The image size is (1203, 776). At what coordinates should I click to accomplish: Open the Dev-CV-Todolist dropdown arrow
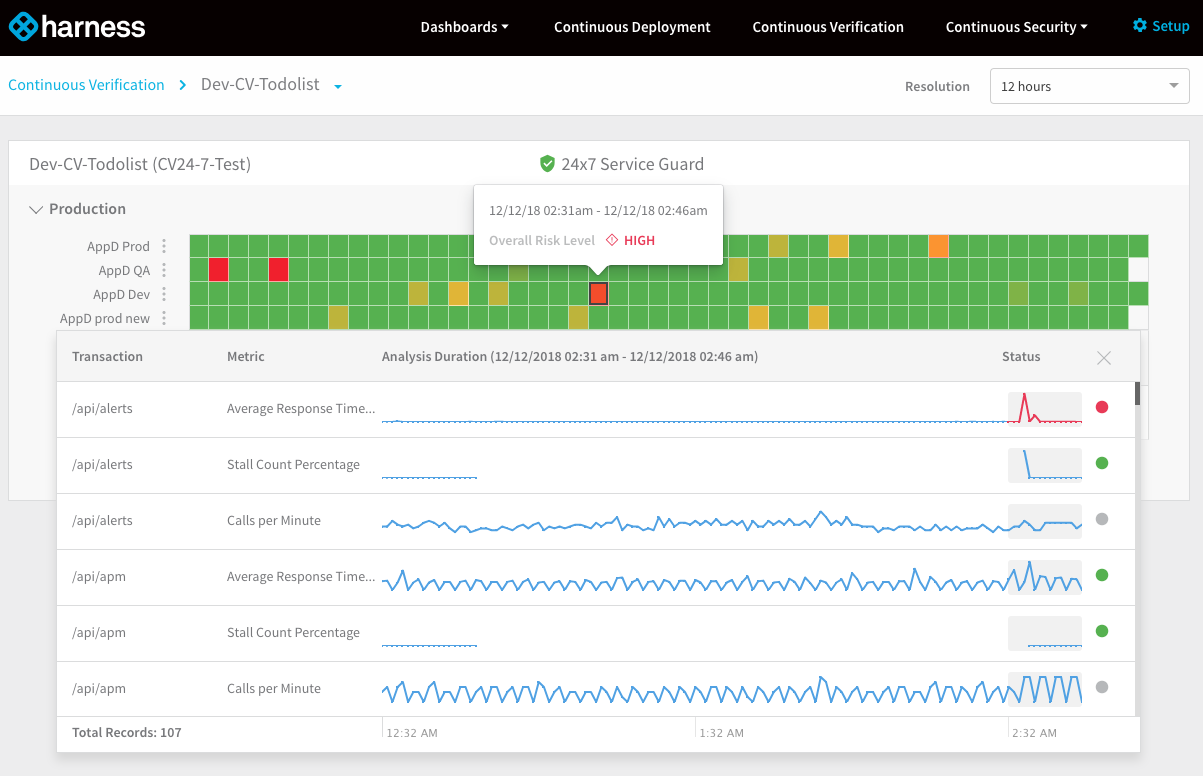(338, 87)
